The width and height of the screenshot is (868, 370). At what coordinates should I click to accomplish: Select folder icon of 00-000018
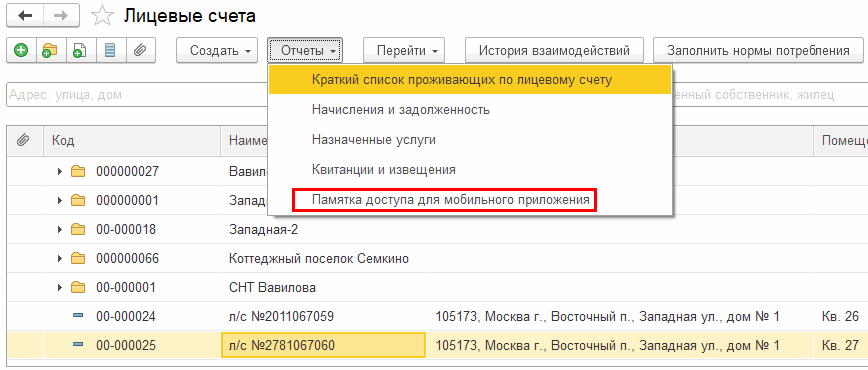(x=79, y=229)
